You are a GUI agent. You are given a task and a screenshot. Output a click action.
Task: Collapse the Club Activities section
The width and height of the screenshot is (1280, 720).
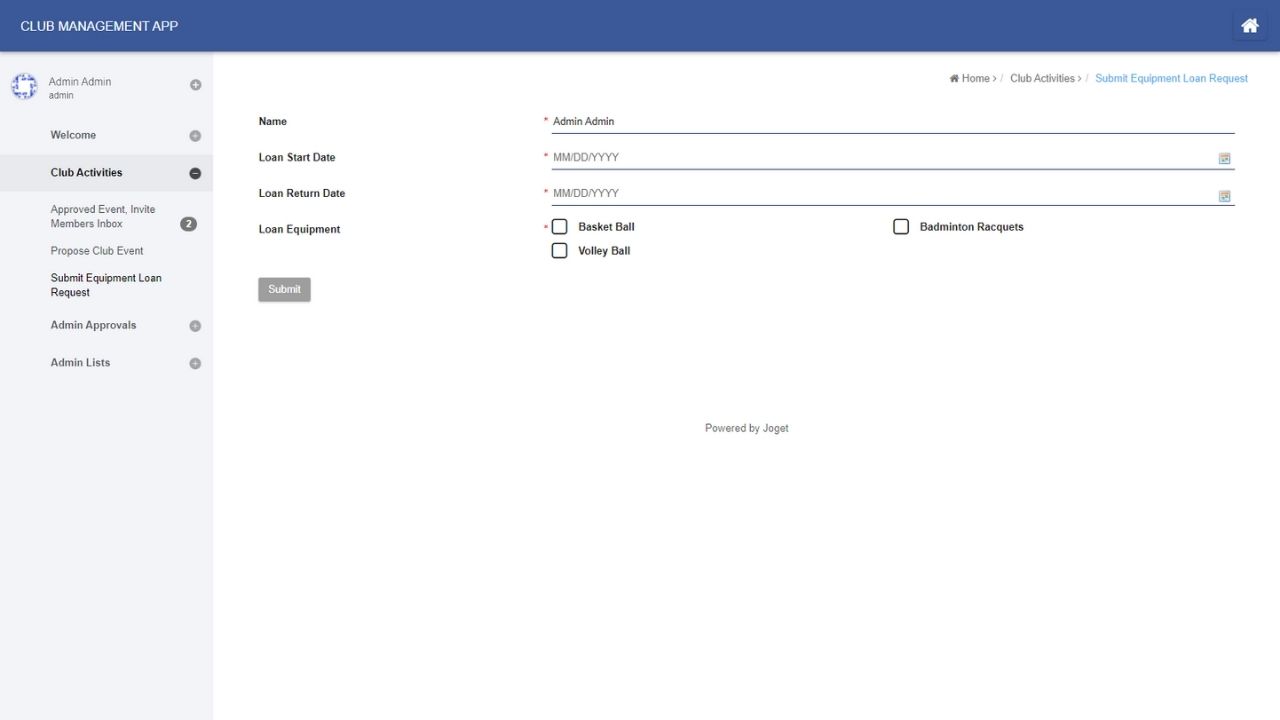pos(195,173)
